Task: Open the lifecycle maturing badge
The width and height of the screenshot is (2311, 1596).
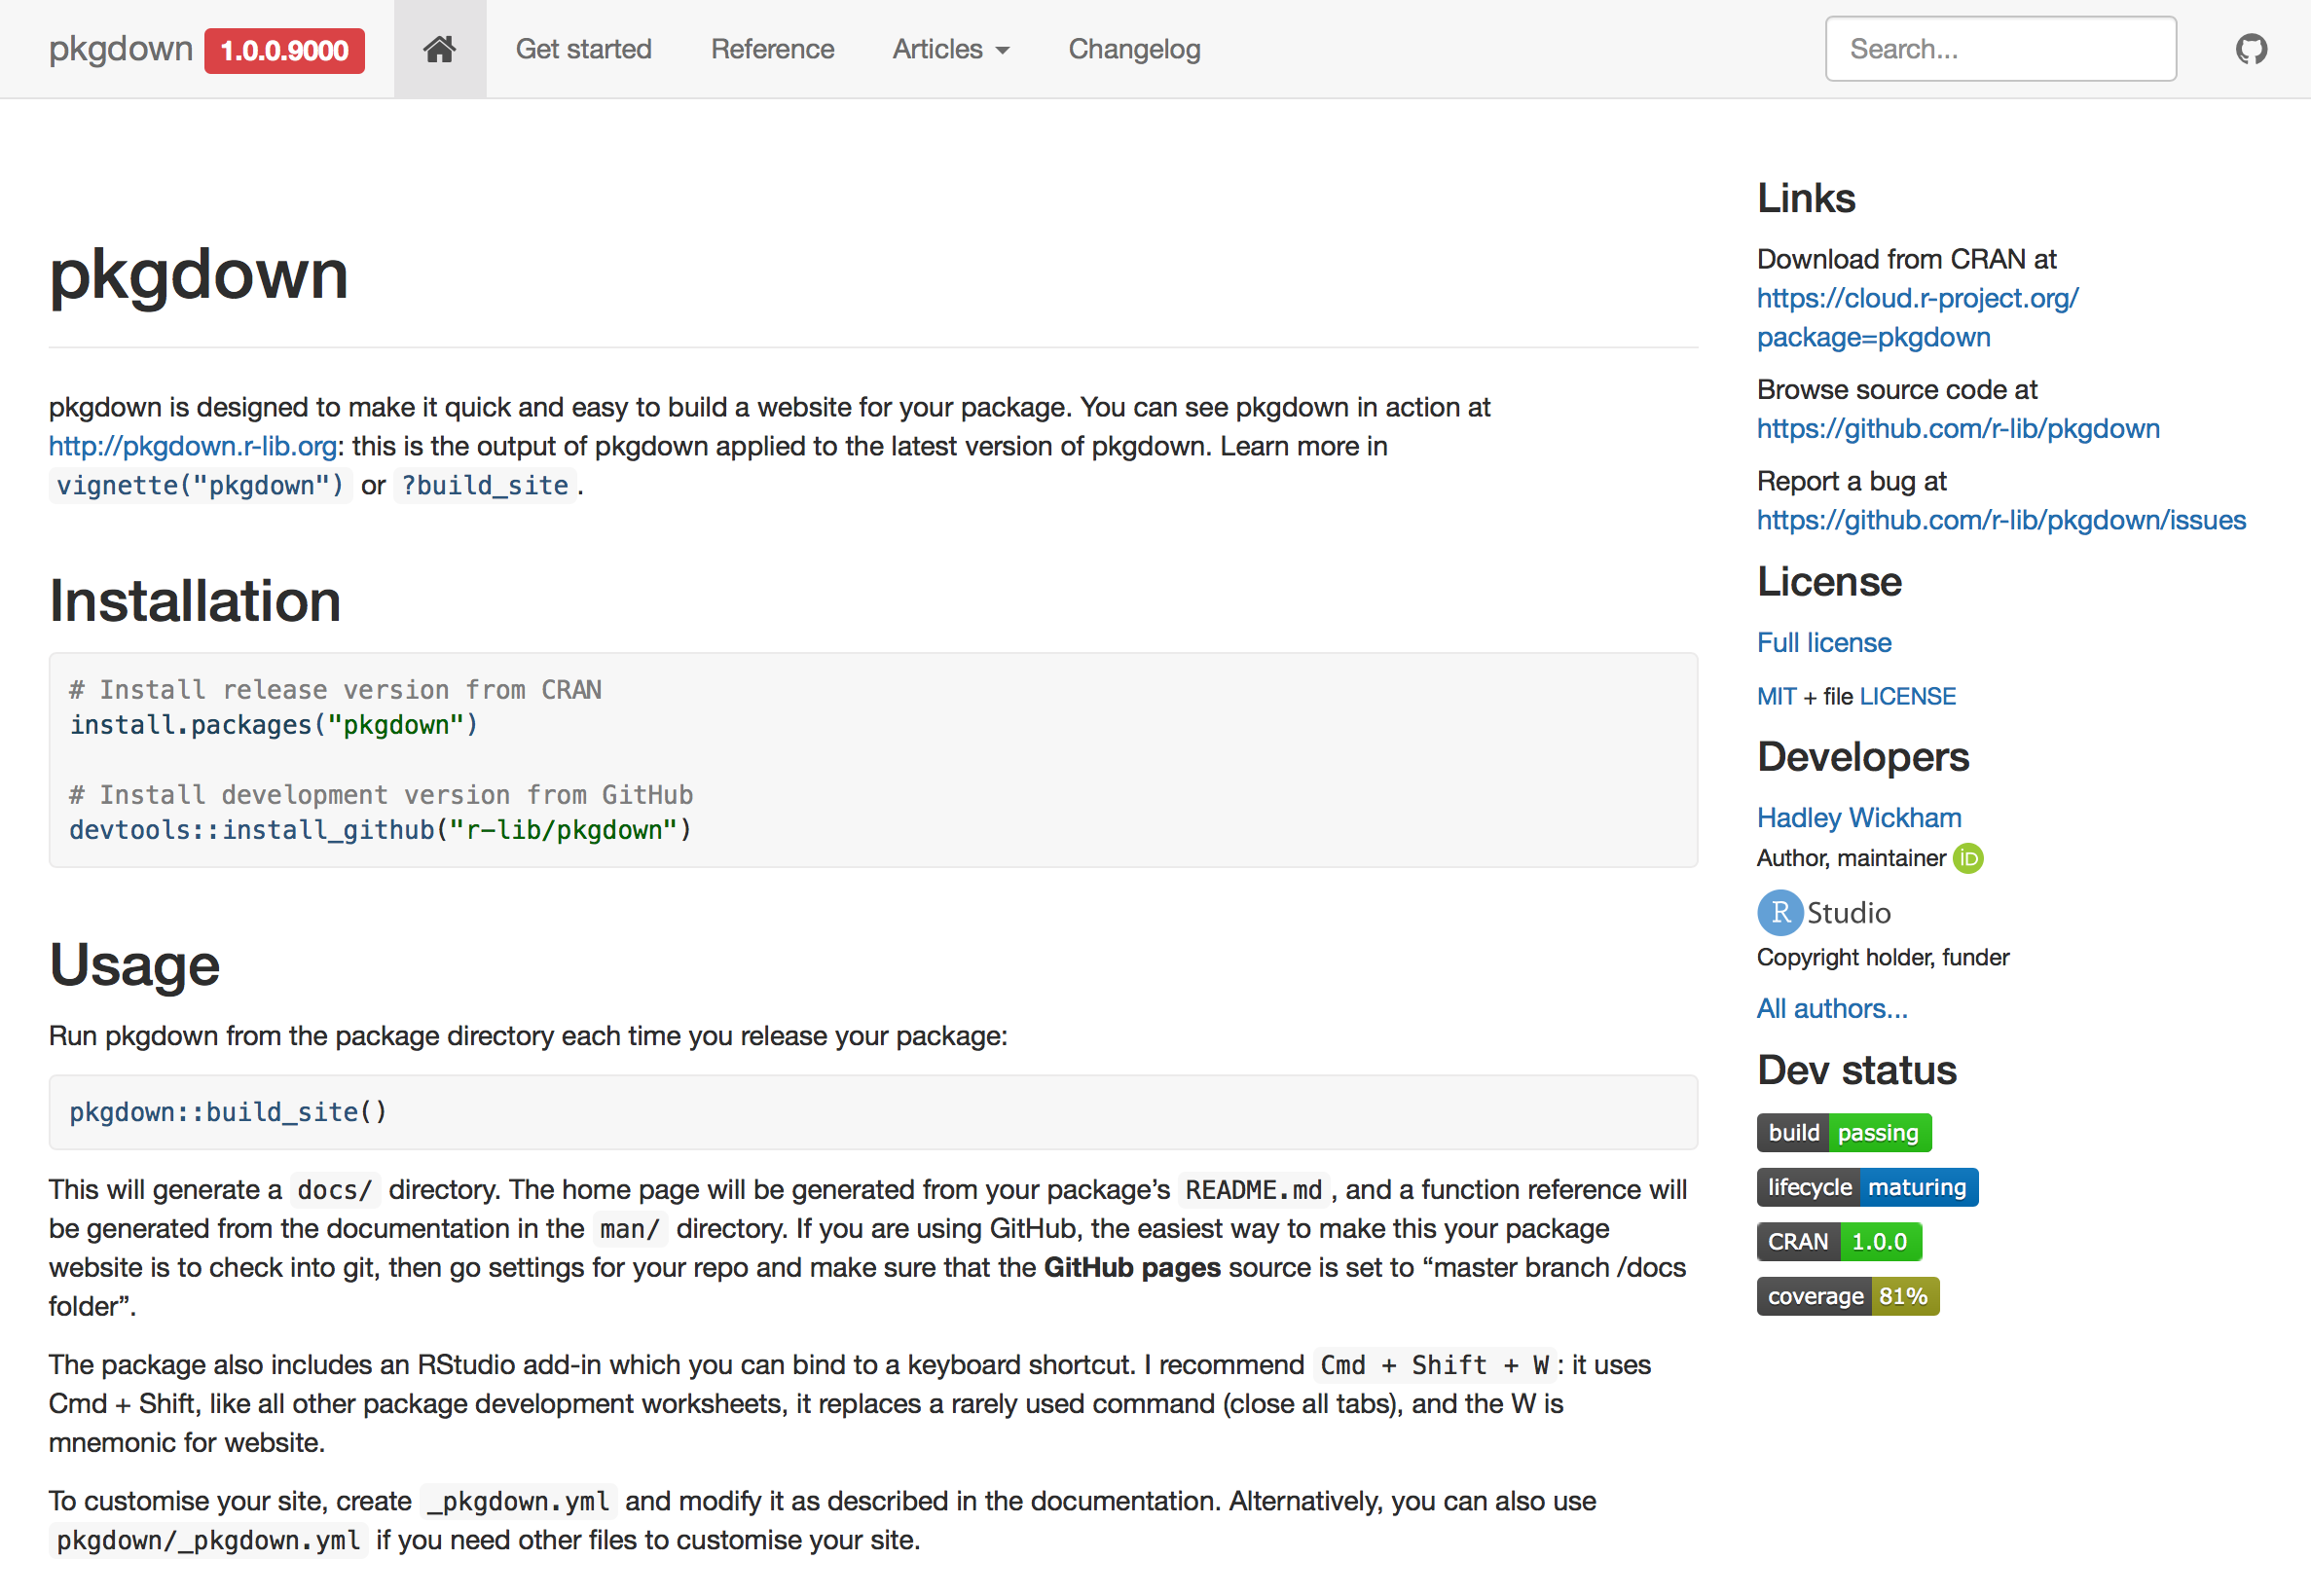Action: 1866,1187
